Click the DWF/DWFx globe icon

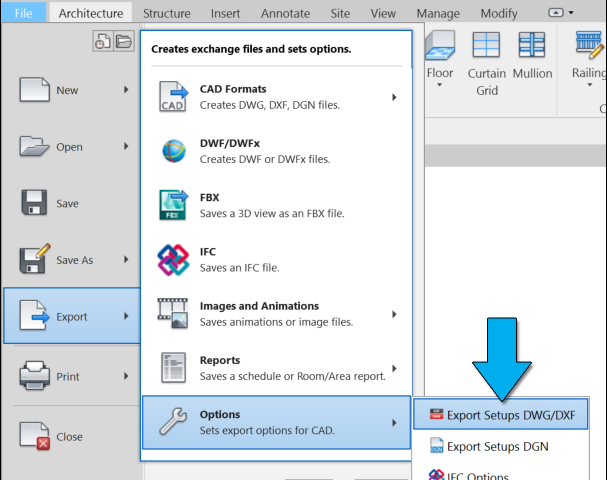[174, 151]
